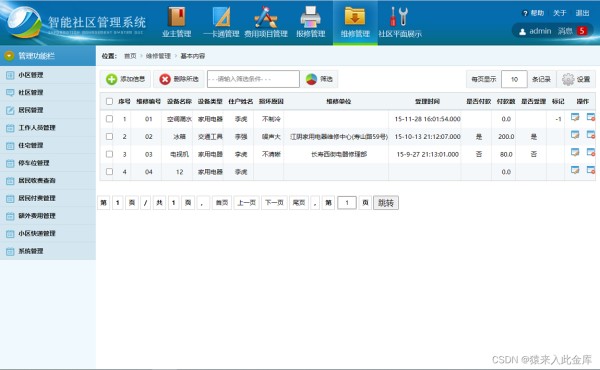600x370 pixels.
Task: Open 报修管理 printer icon
Action: pyautogui.click(x=310, y=18)
